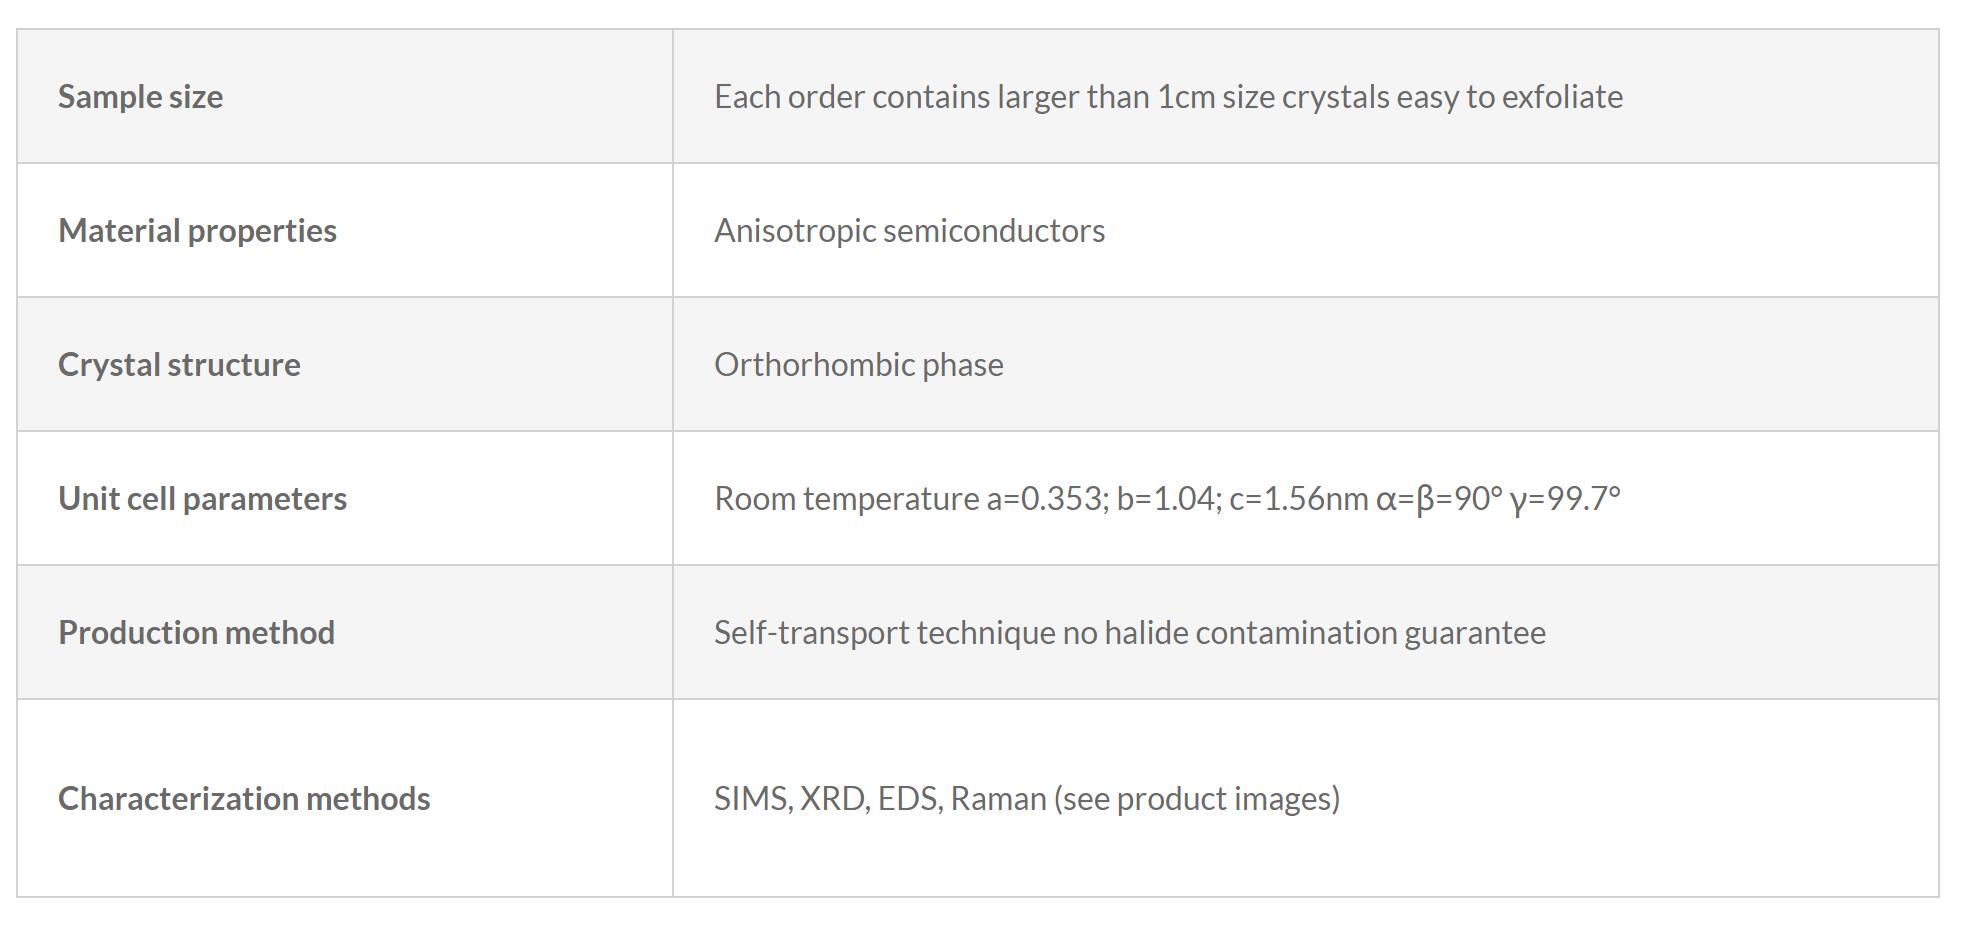Click the sample size description text
This screenshot has width=1972, height=927.
(x=1168, y=97)
